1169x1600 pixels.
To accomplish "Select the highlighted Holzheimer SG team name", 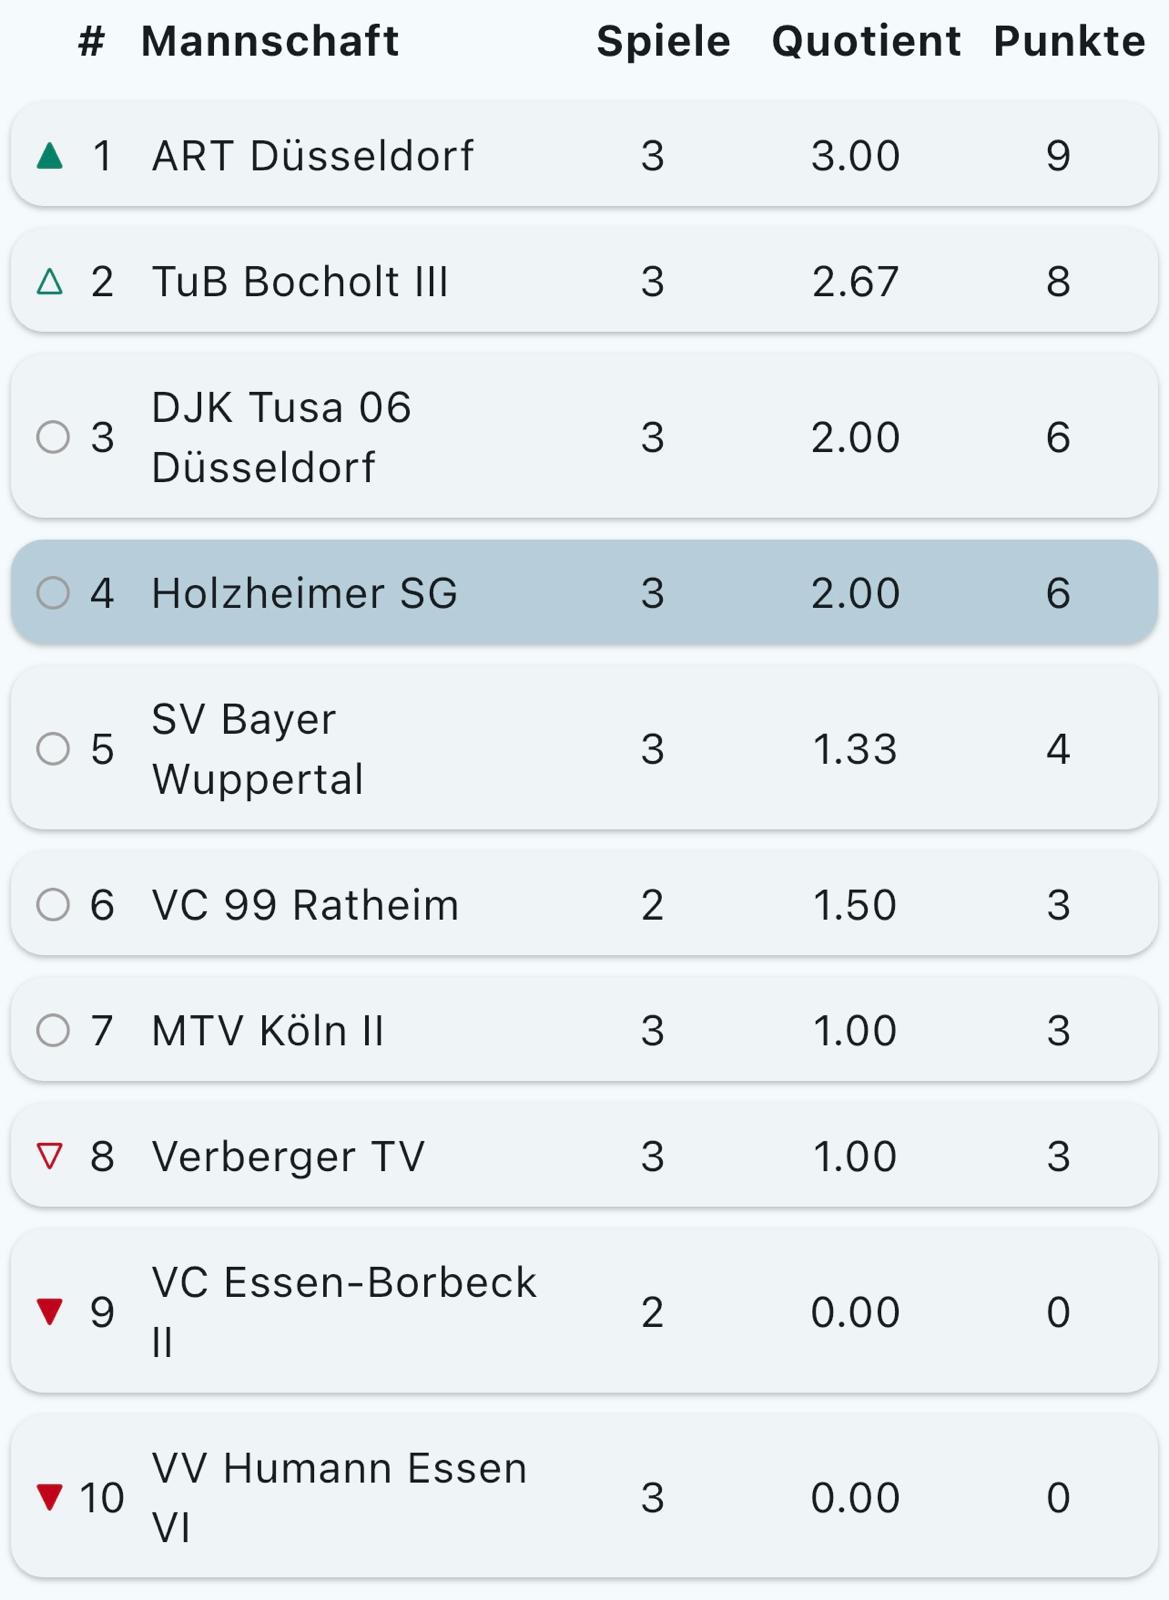I will [x=305, y=593].
